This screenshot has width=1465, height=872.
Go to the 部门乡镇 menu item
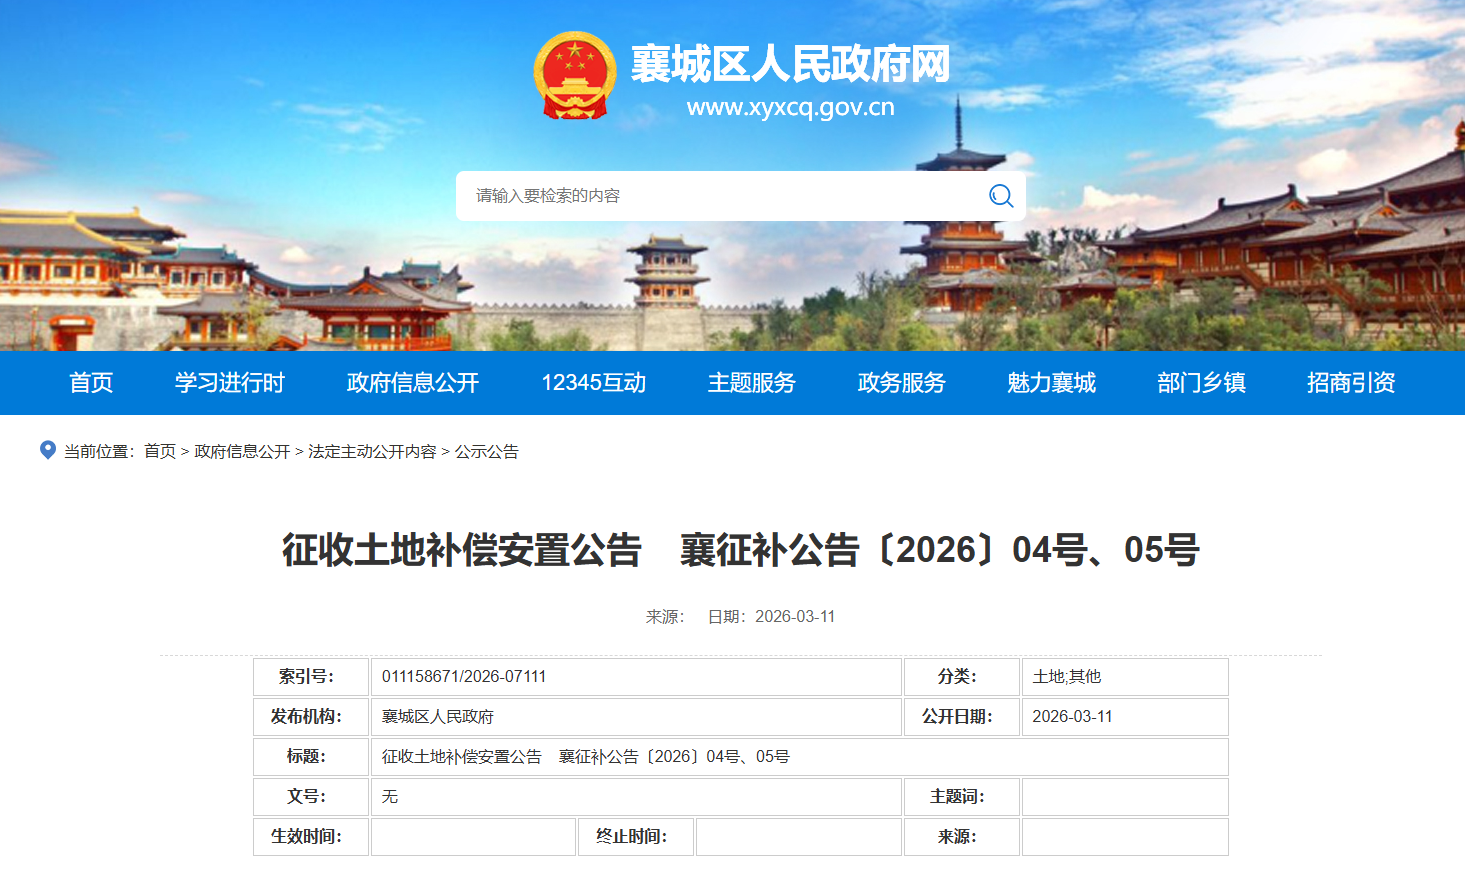(1202, 383)
